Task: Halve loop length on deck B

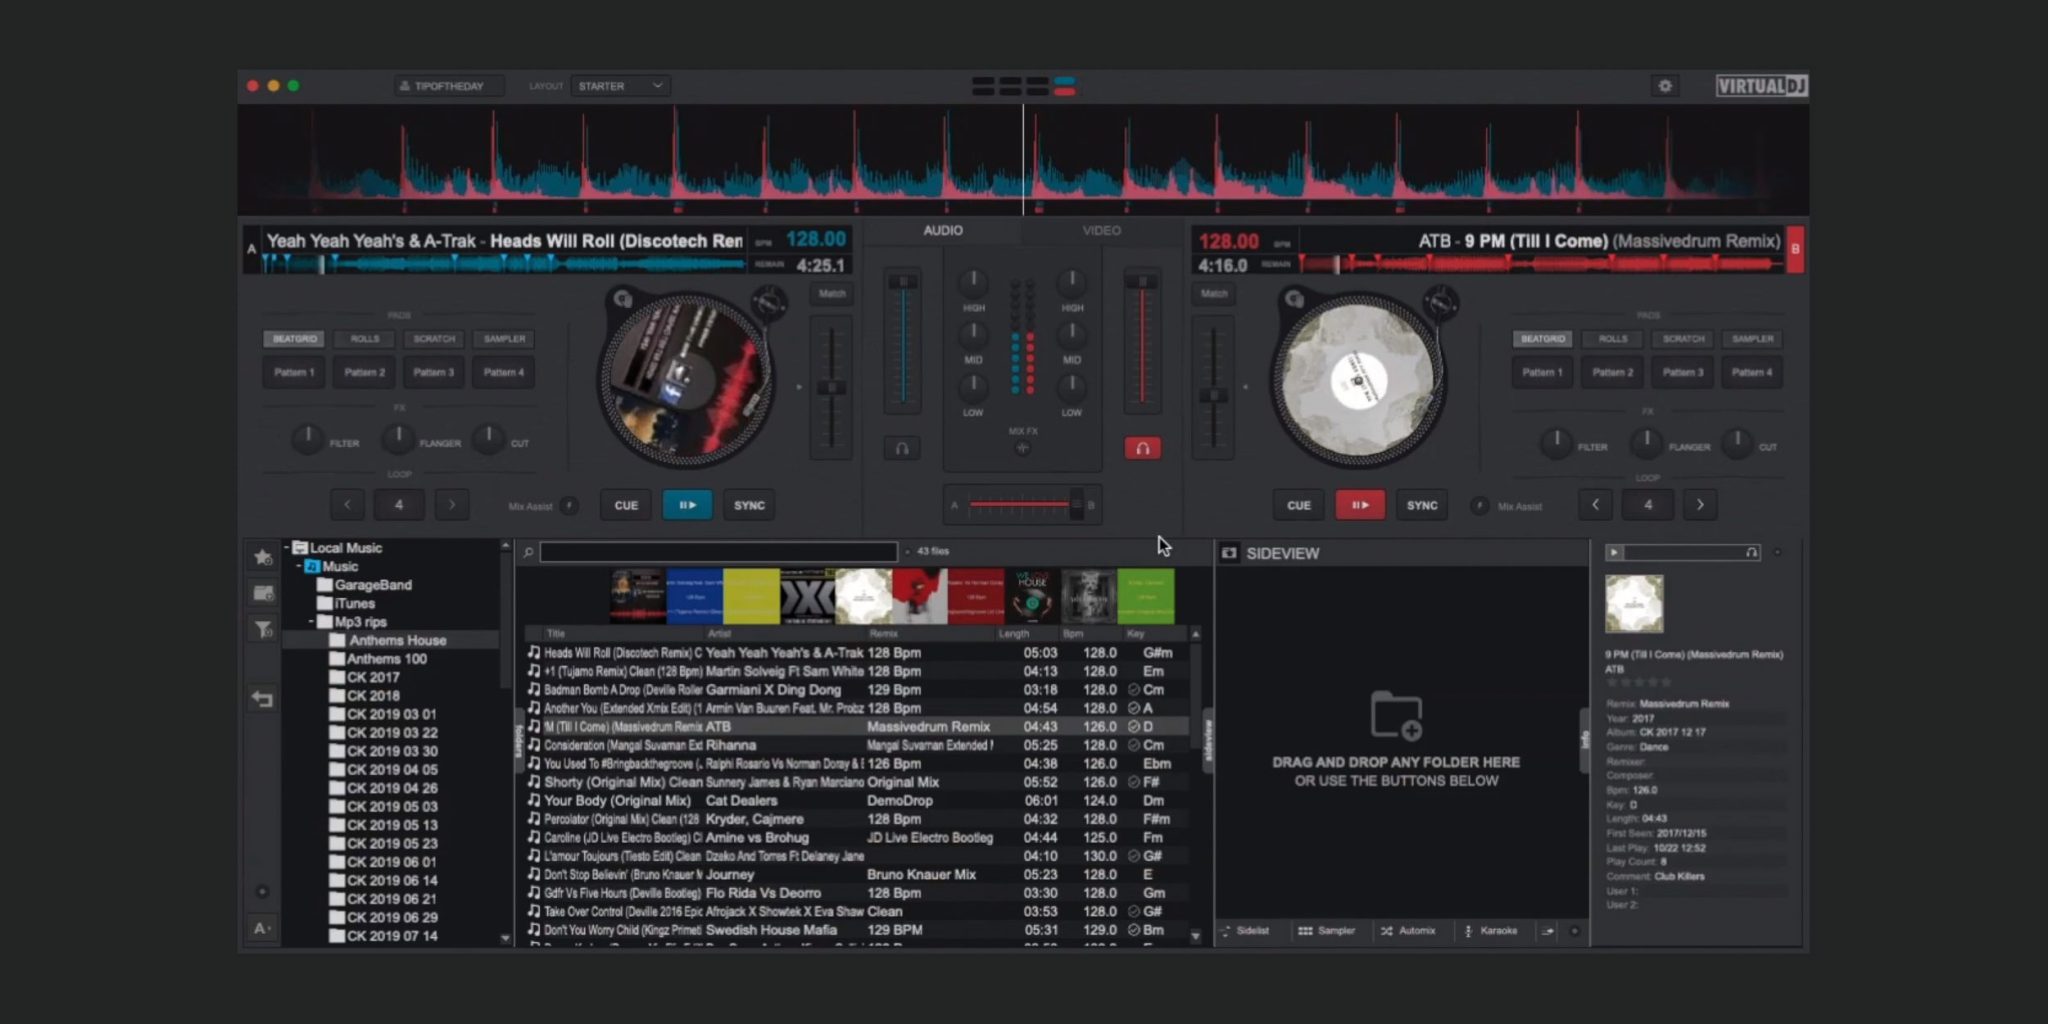Action: click(1595, 505)
